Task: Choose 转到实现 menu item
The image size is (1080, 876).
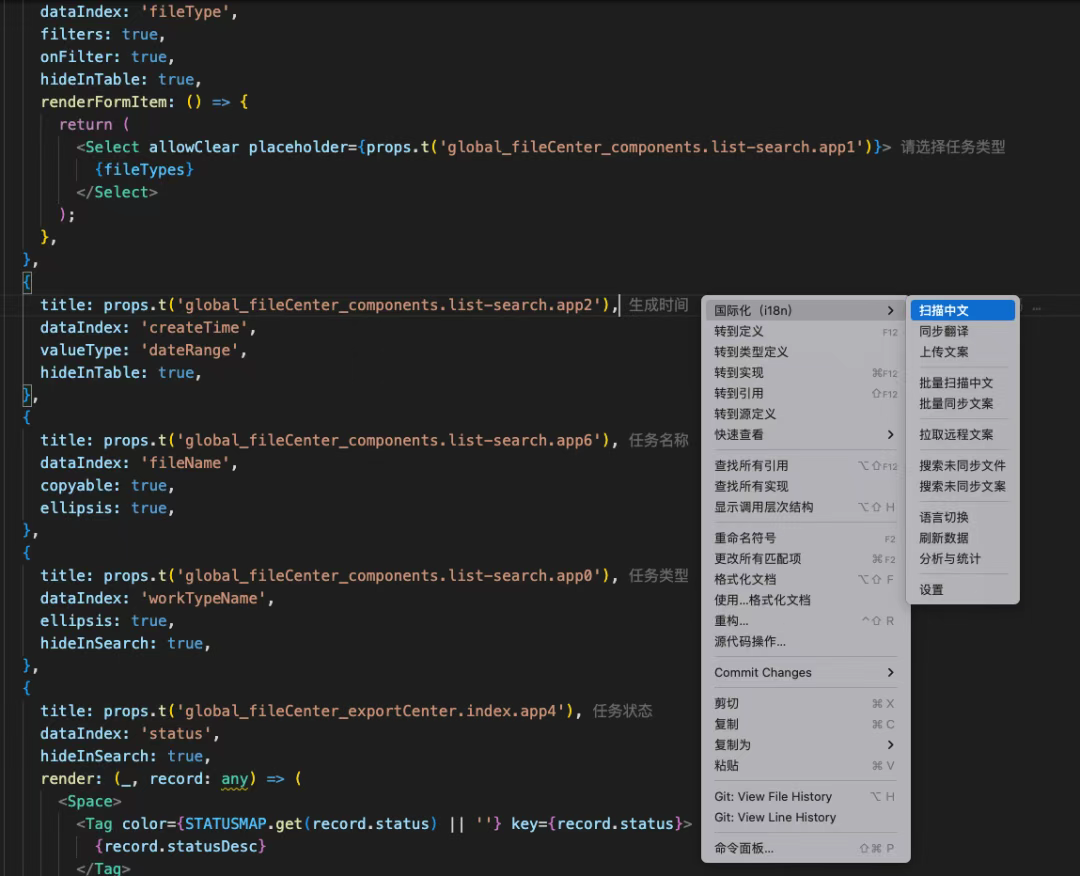Action: [x=804, y=373]
